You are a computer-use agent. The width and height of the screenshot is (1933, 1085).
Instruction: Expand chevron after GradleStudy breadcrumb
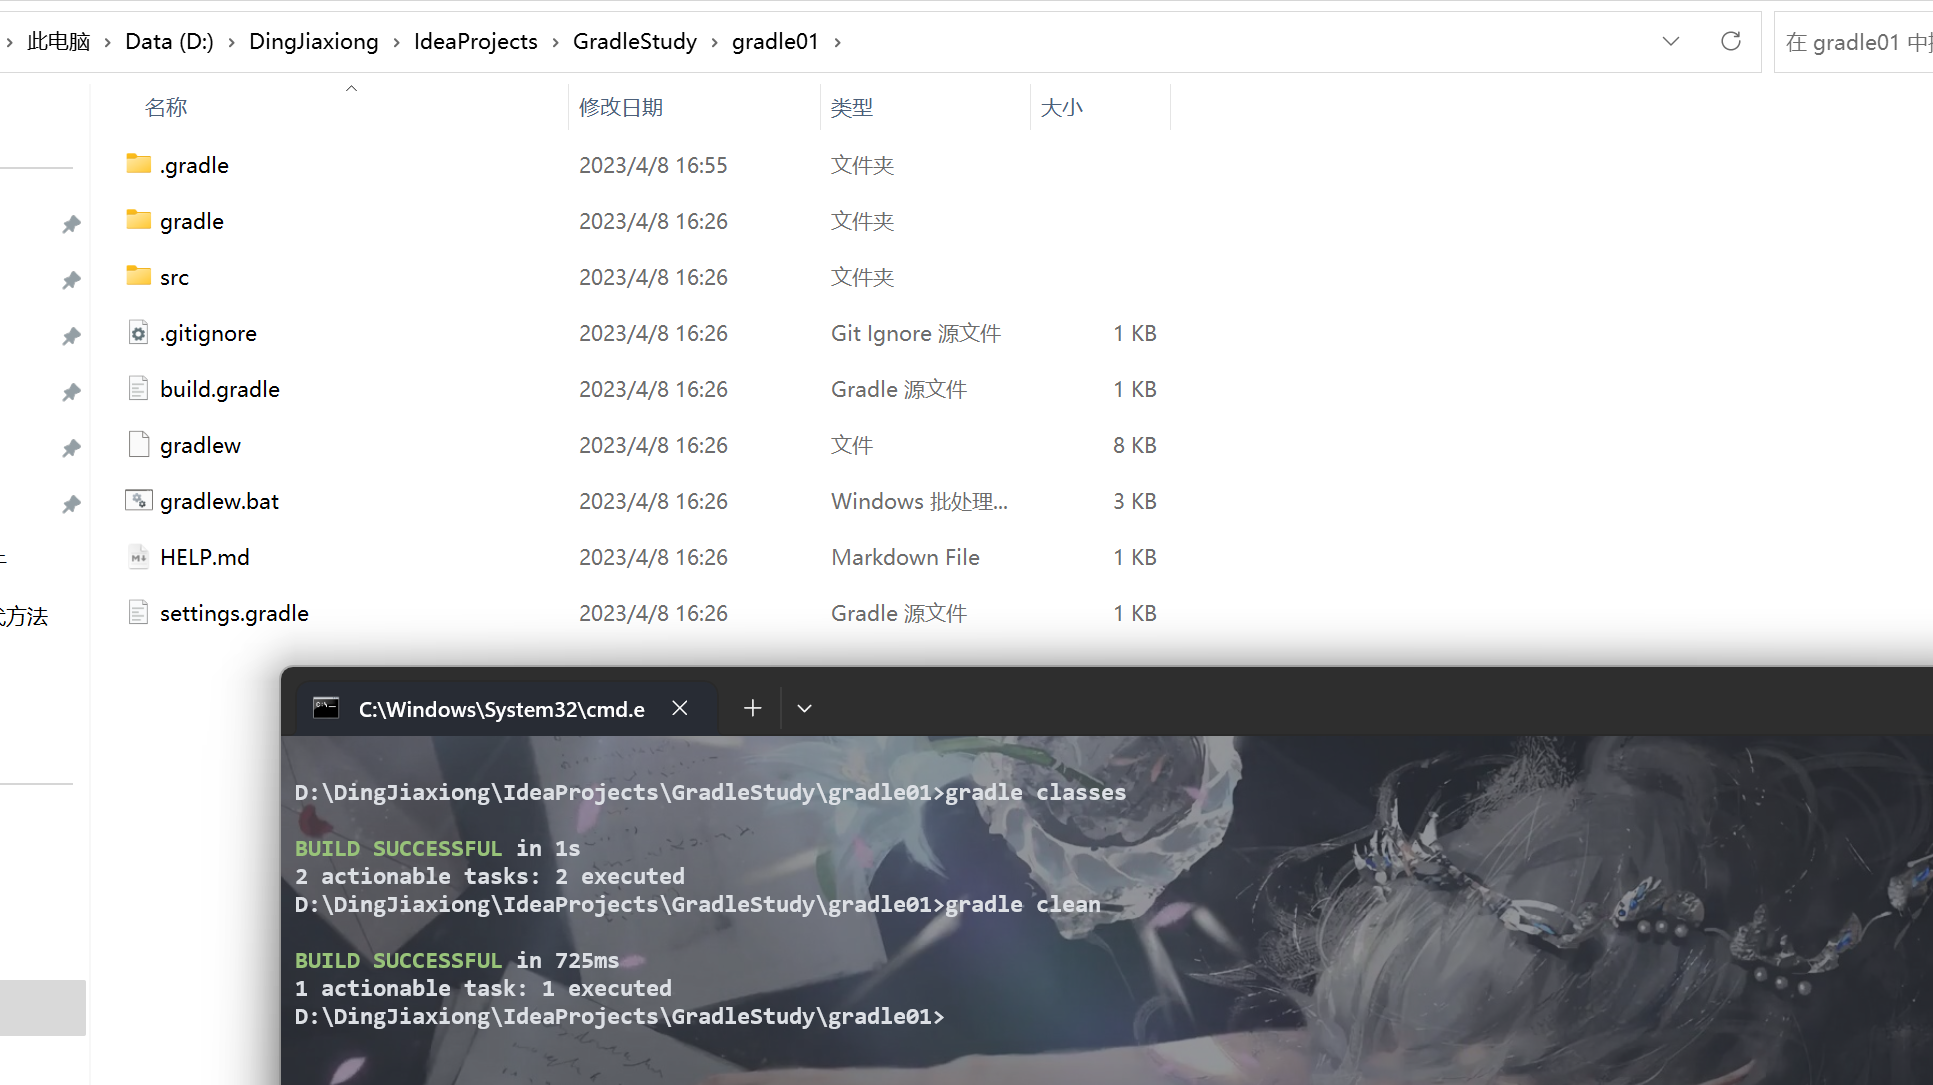(x=714, y=42)
